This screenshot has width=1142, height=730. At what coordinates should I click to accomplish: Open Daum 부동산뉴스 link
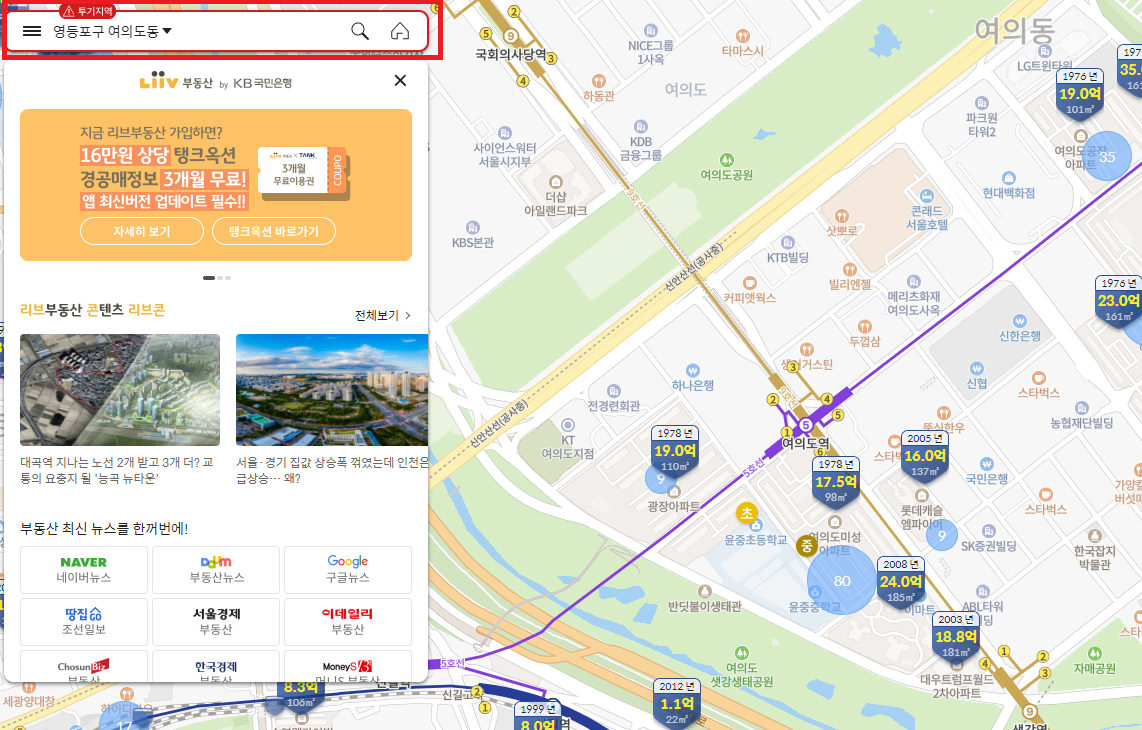coord(216,570)
